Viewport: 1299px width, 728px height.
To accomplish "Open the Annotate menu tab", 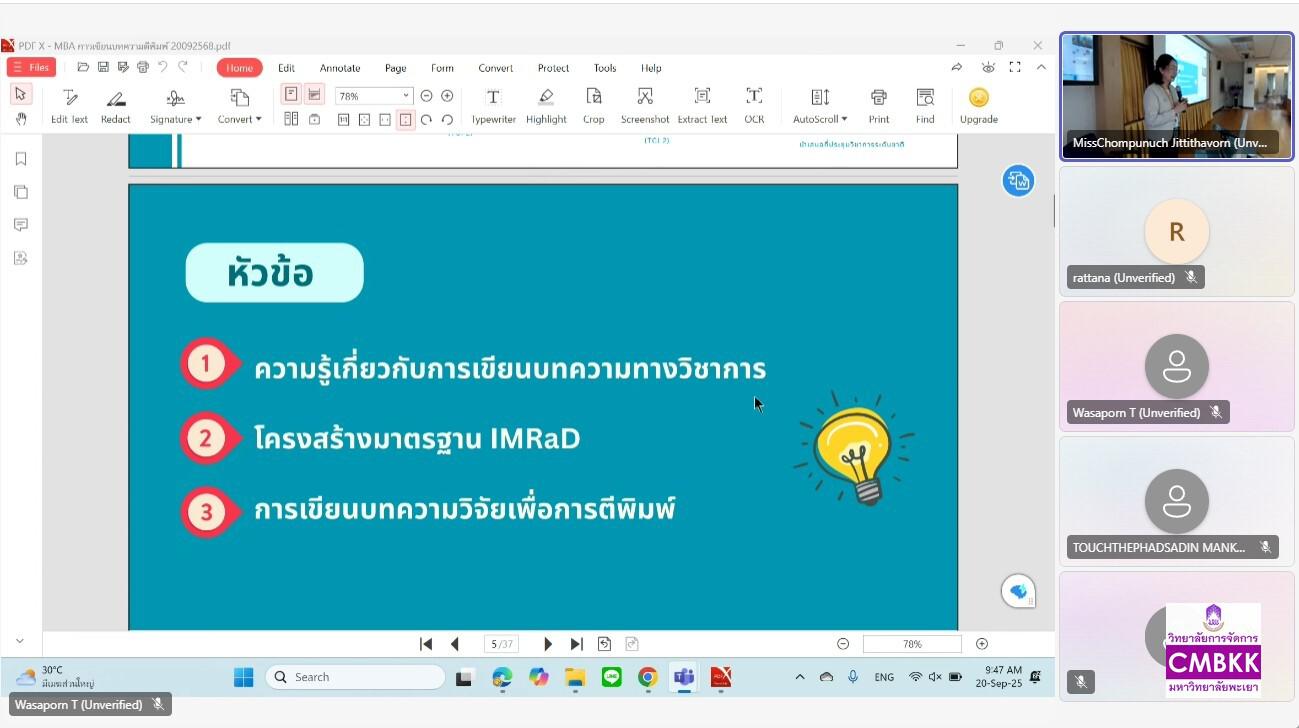I will tap(340, 68).
